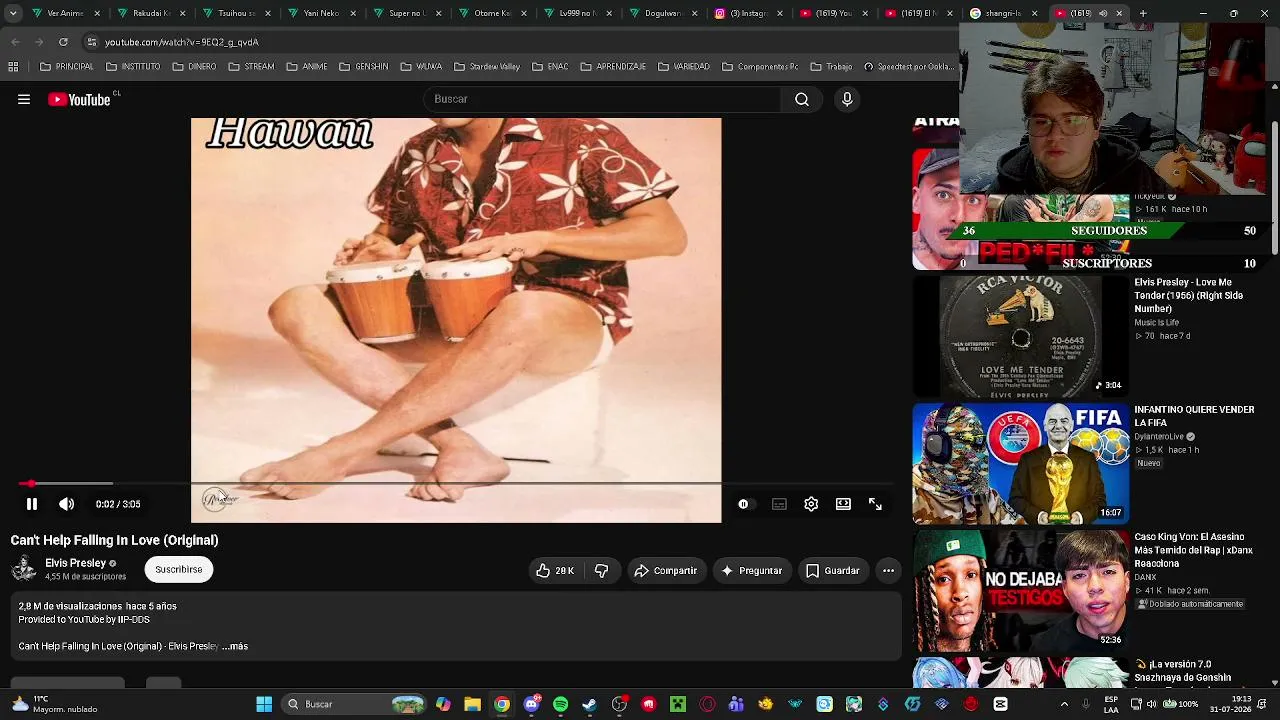Enter fullscreen mode on the video
Screen dimensions: 1280x720
(x=875, y=504)
